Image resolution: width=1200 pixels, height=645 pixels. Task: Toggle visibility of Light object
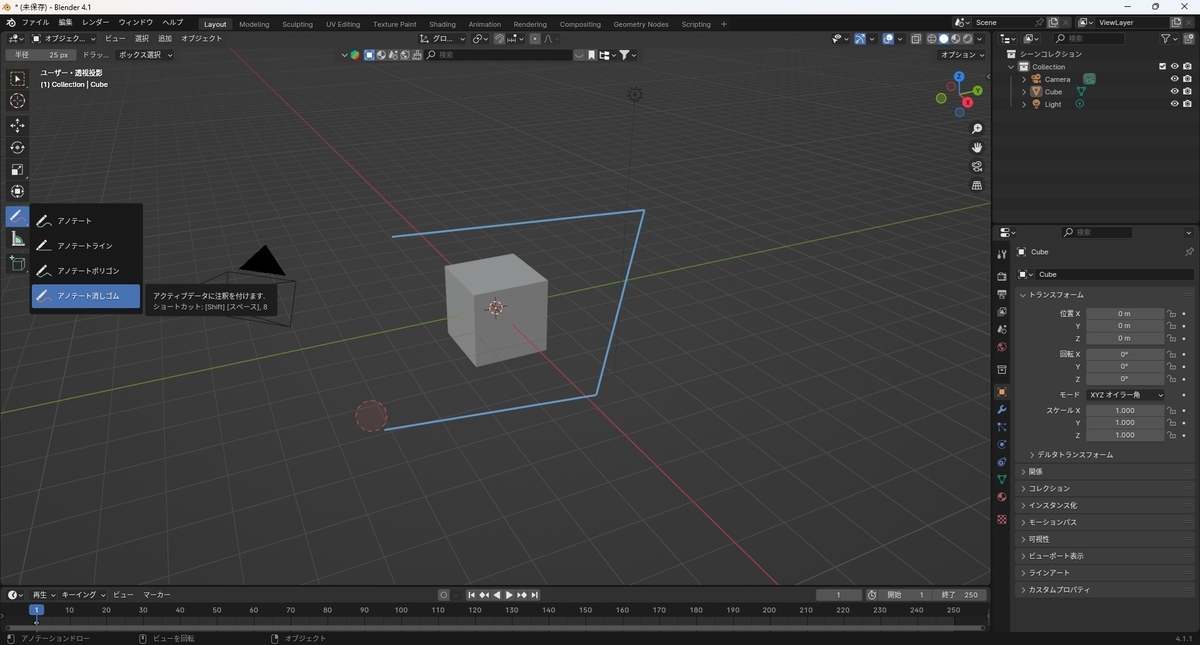[1174, 104]
